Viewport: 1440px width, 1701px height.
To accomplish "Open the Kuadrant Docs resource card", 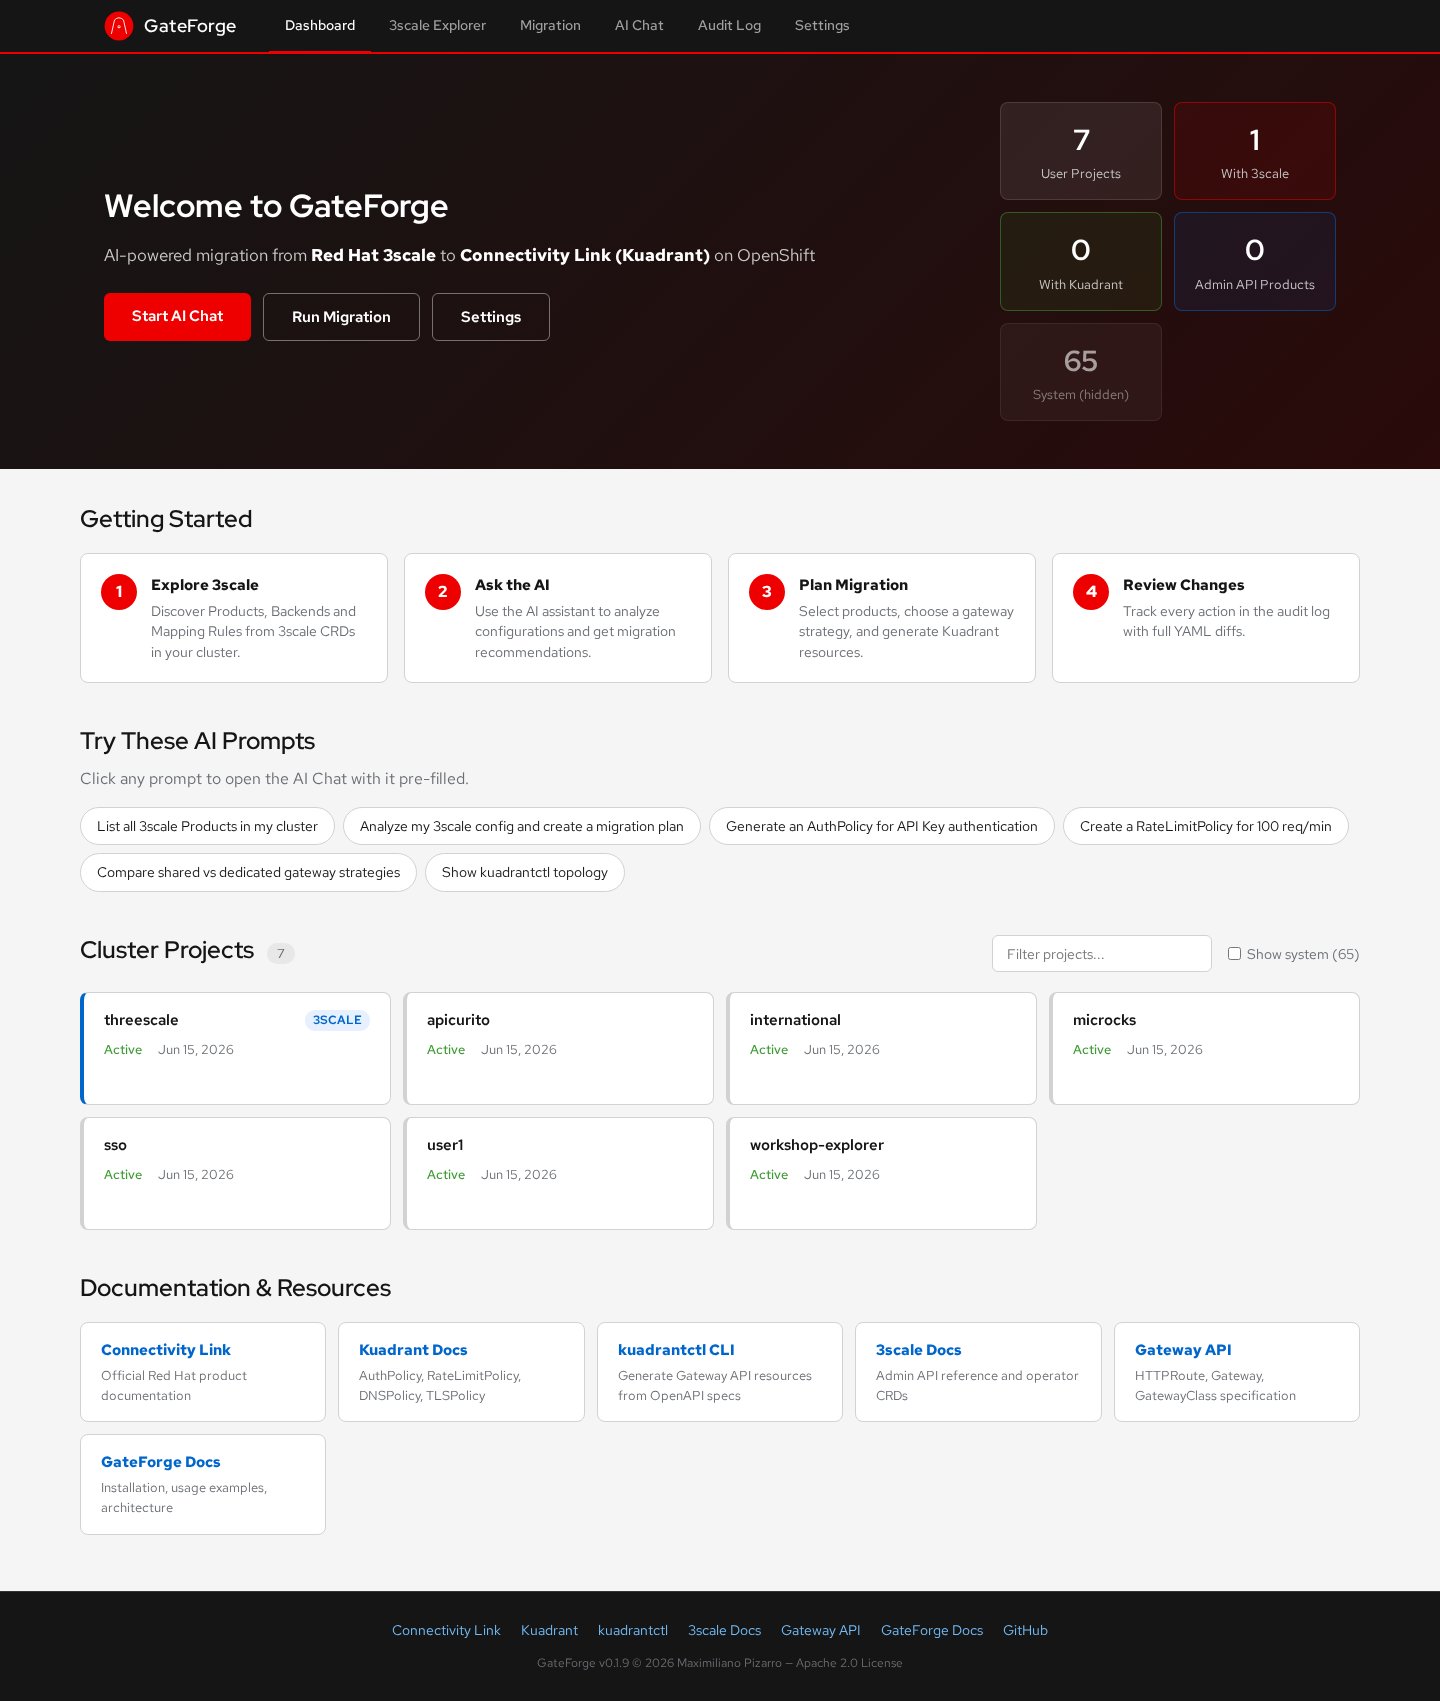I will [x=461, y=1372].
